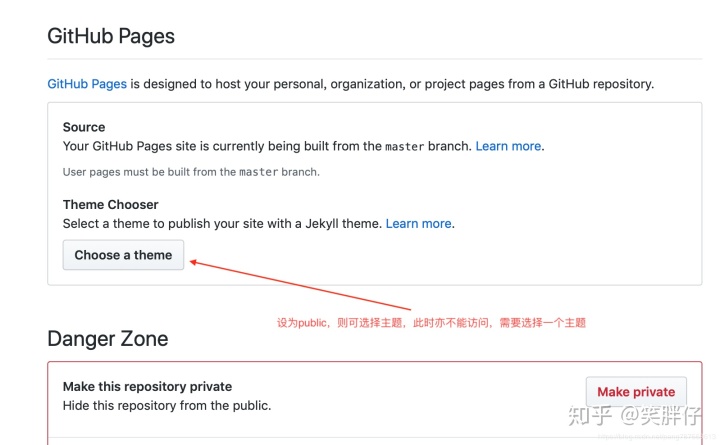Click the 'Make this repository private' label
The image size is (720, 445).
pyautogui.click(x=147, y=387)
